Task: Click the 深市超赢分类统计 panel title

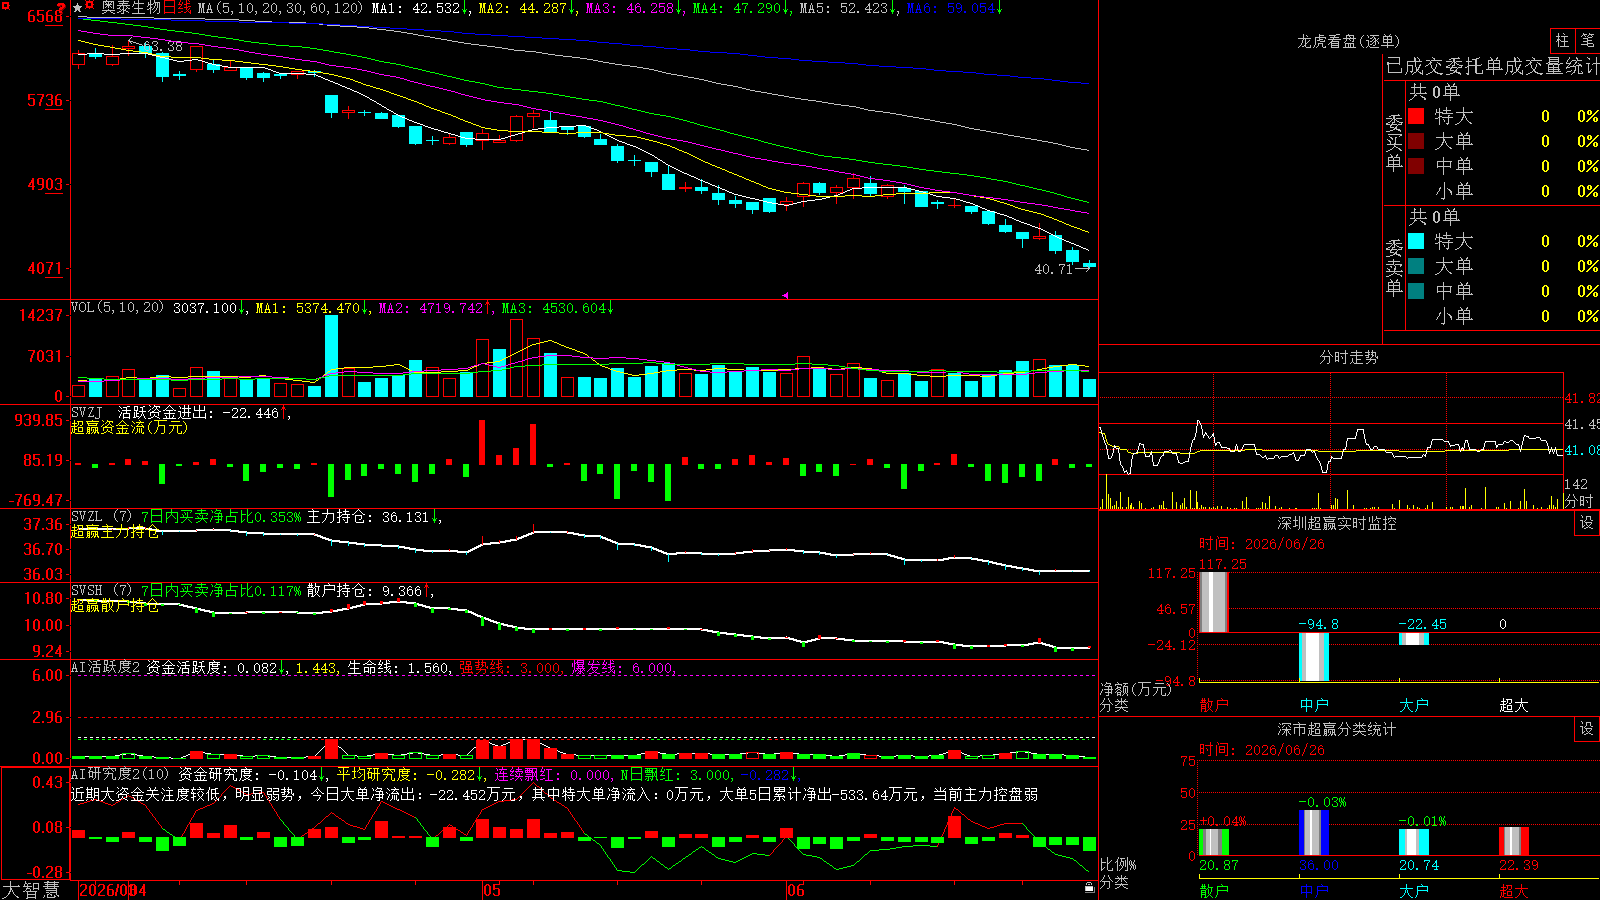Action: point(1336,729)
